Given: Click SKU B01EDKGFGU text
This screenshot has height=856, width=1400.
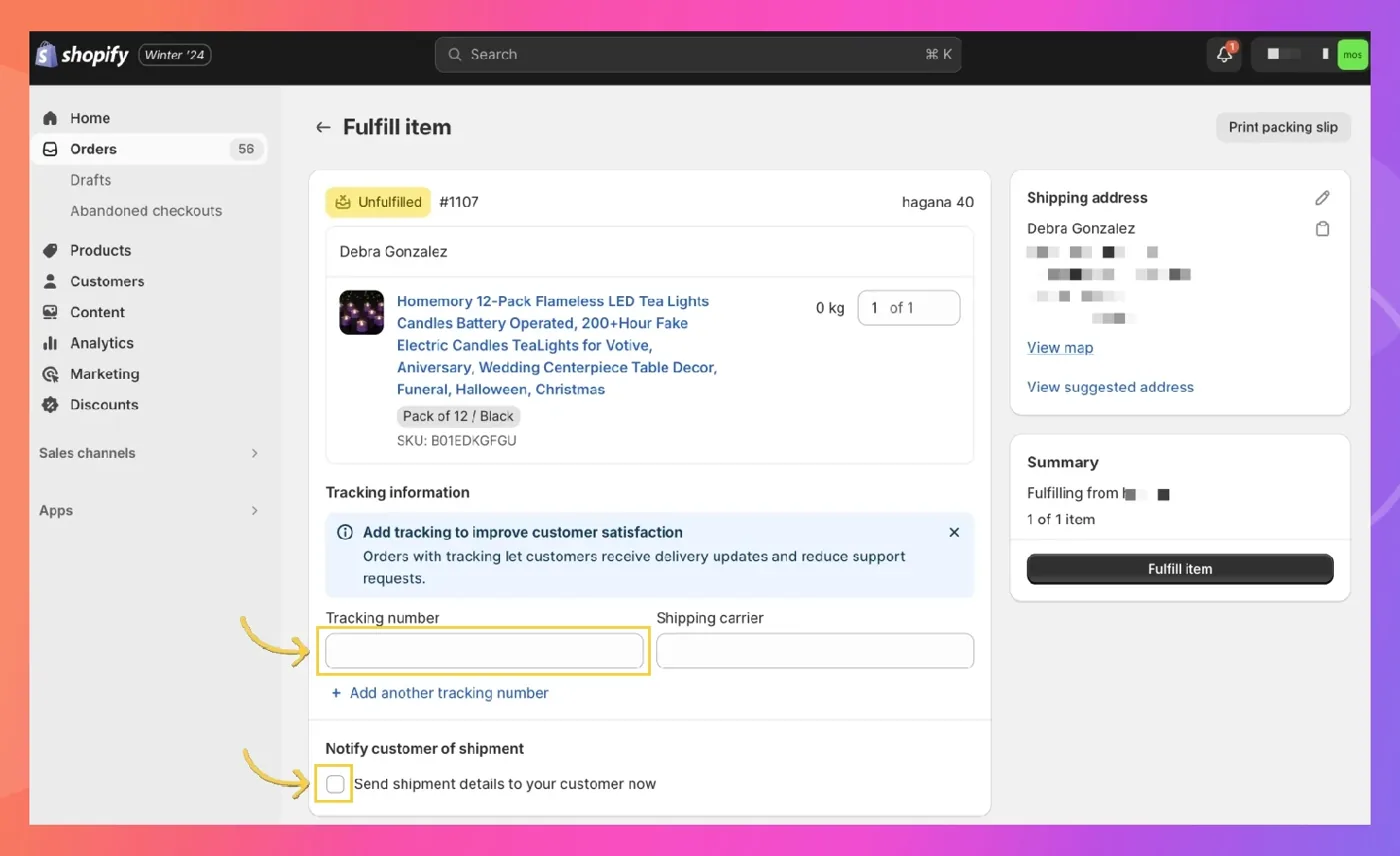Looking at the screenshot, I should (457, 440).
